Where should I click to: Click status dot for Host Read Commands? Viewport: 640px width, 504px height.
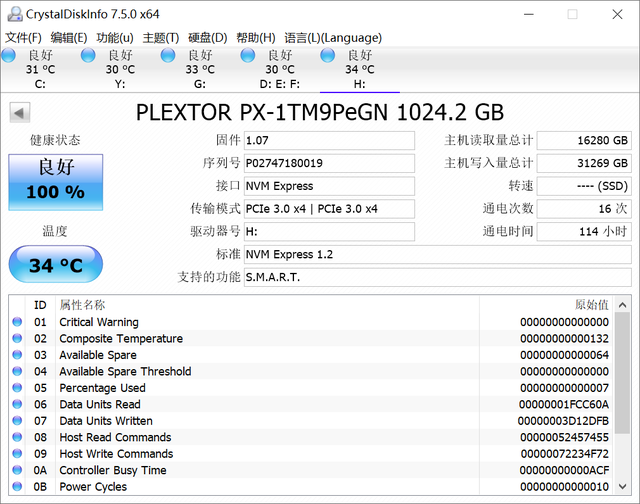coord(17,437)
